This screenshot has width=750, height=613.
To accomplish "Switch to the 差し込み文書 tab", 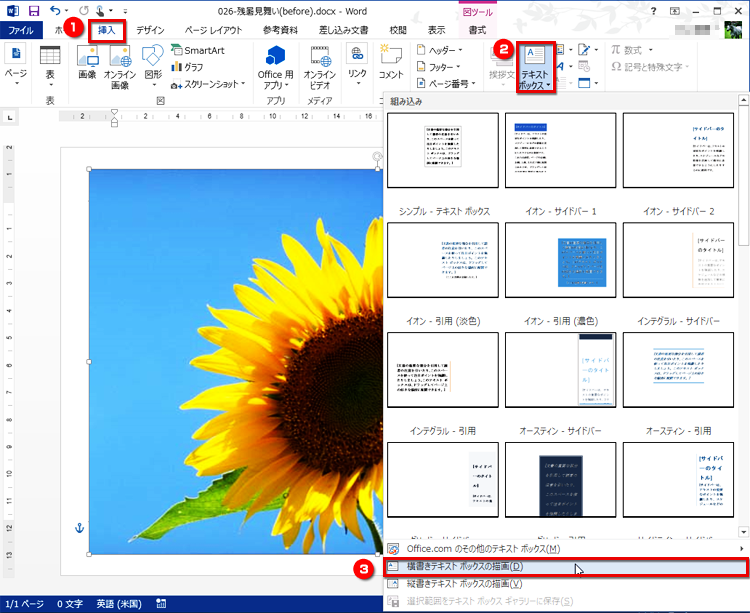I will [343, 30].
